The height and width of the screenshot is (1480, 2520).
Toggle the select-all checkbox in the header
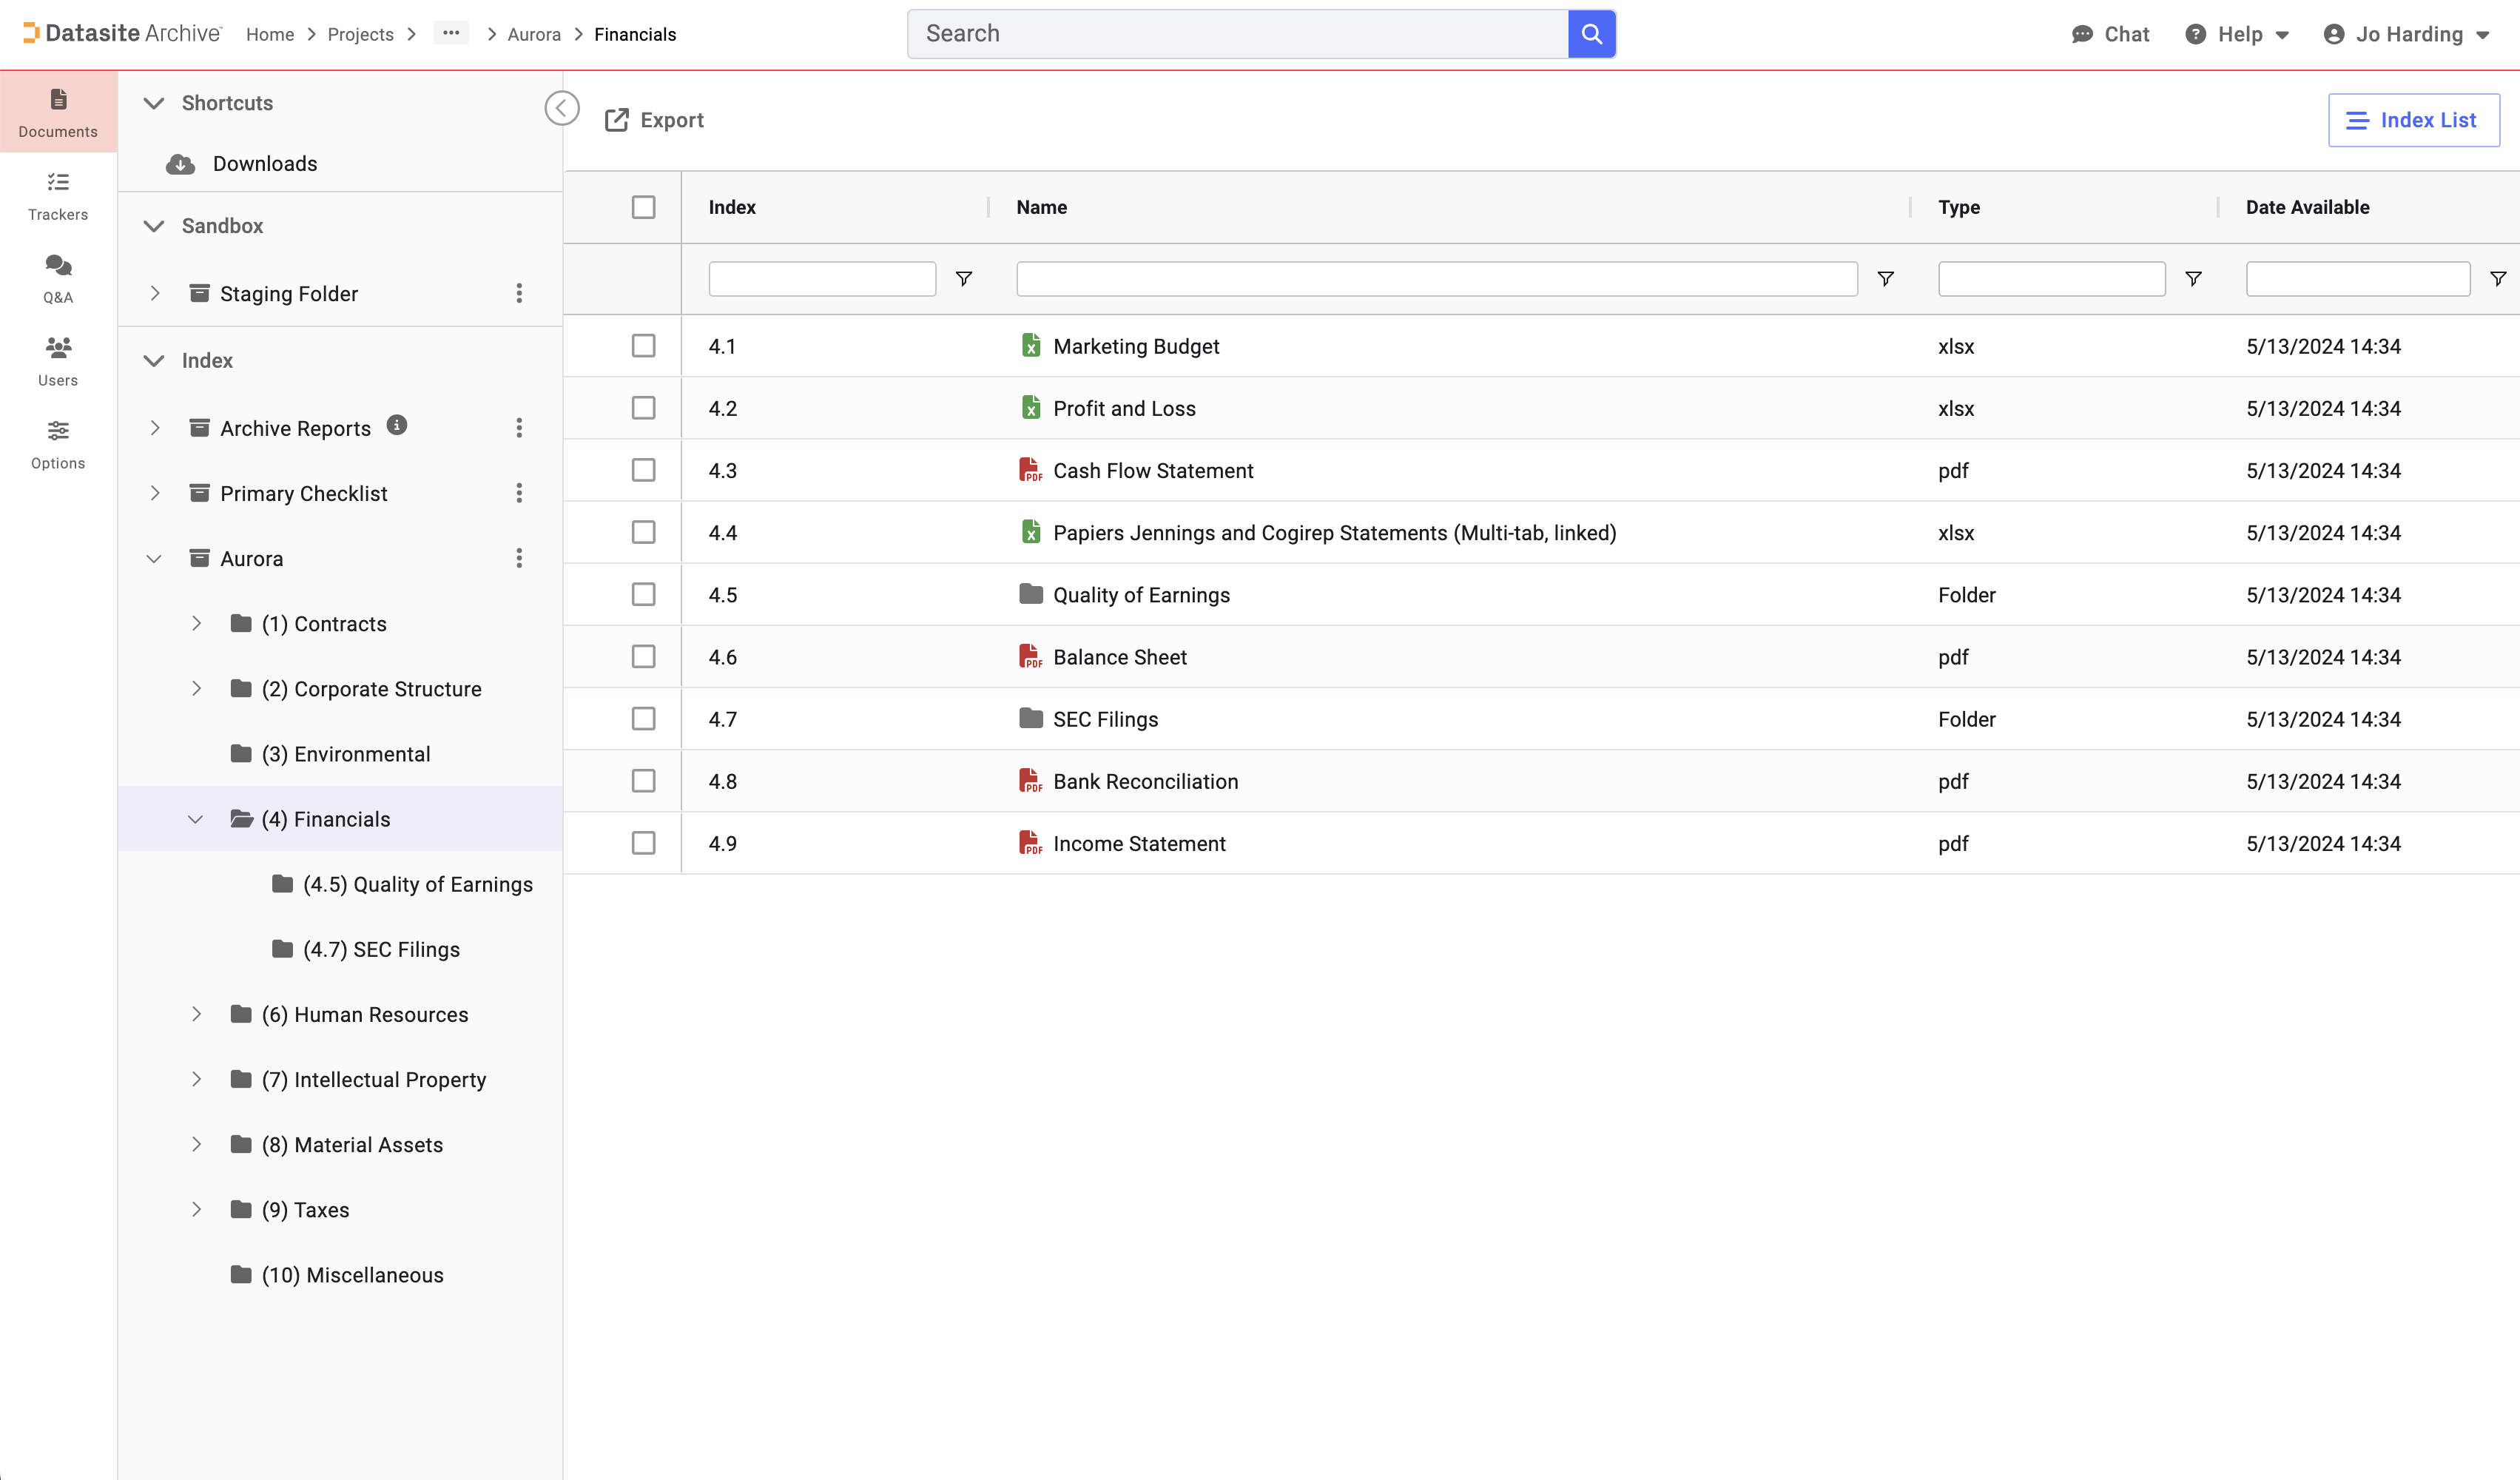coord(643,207)
